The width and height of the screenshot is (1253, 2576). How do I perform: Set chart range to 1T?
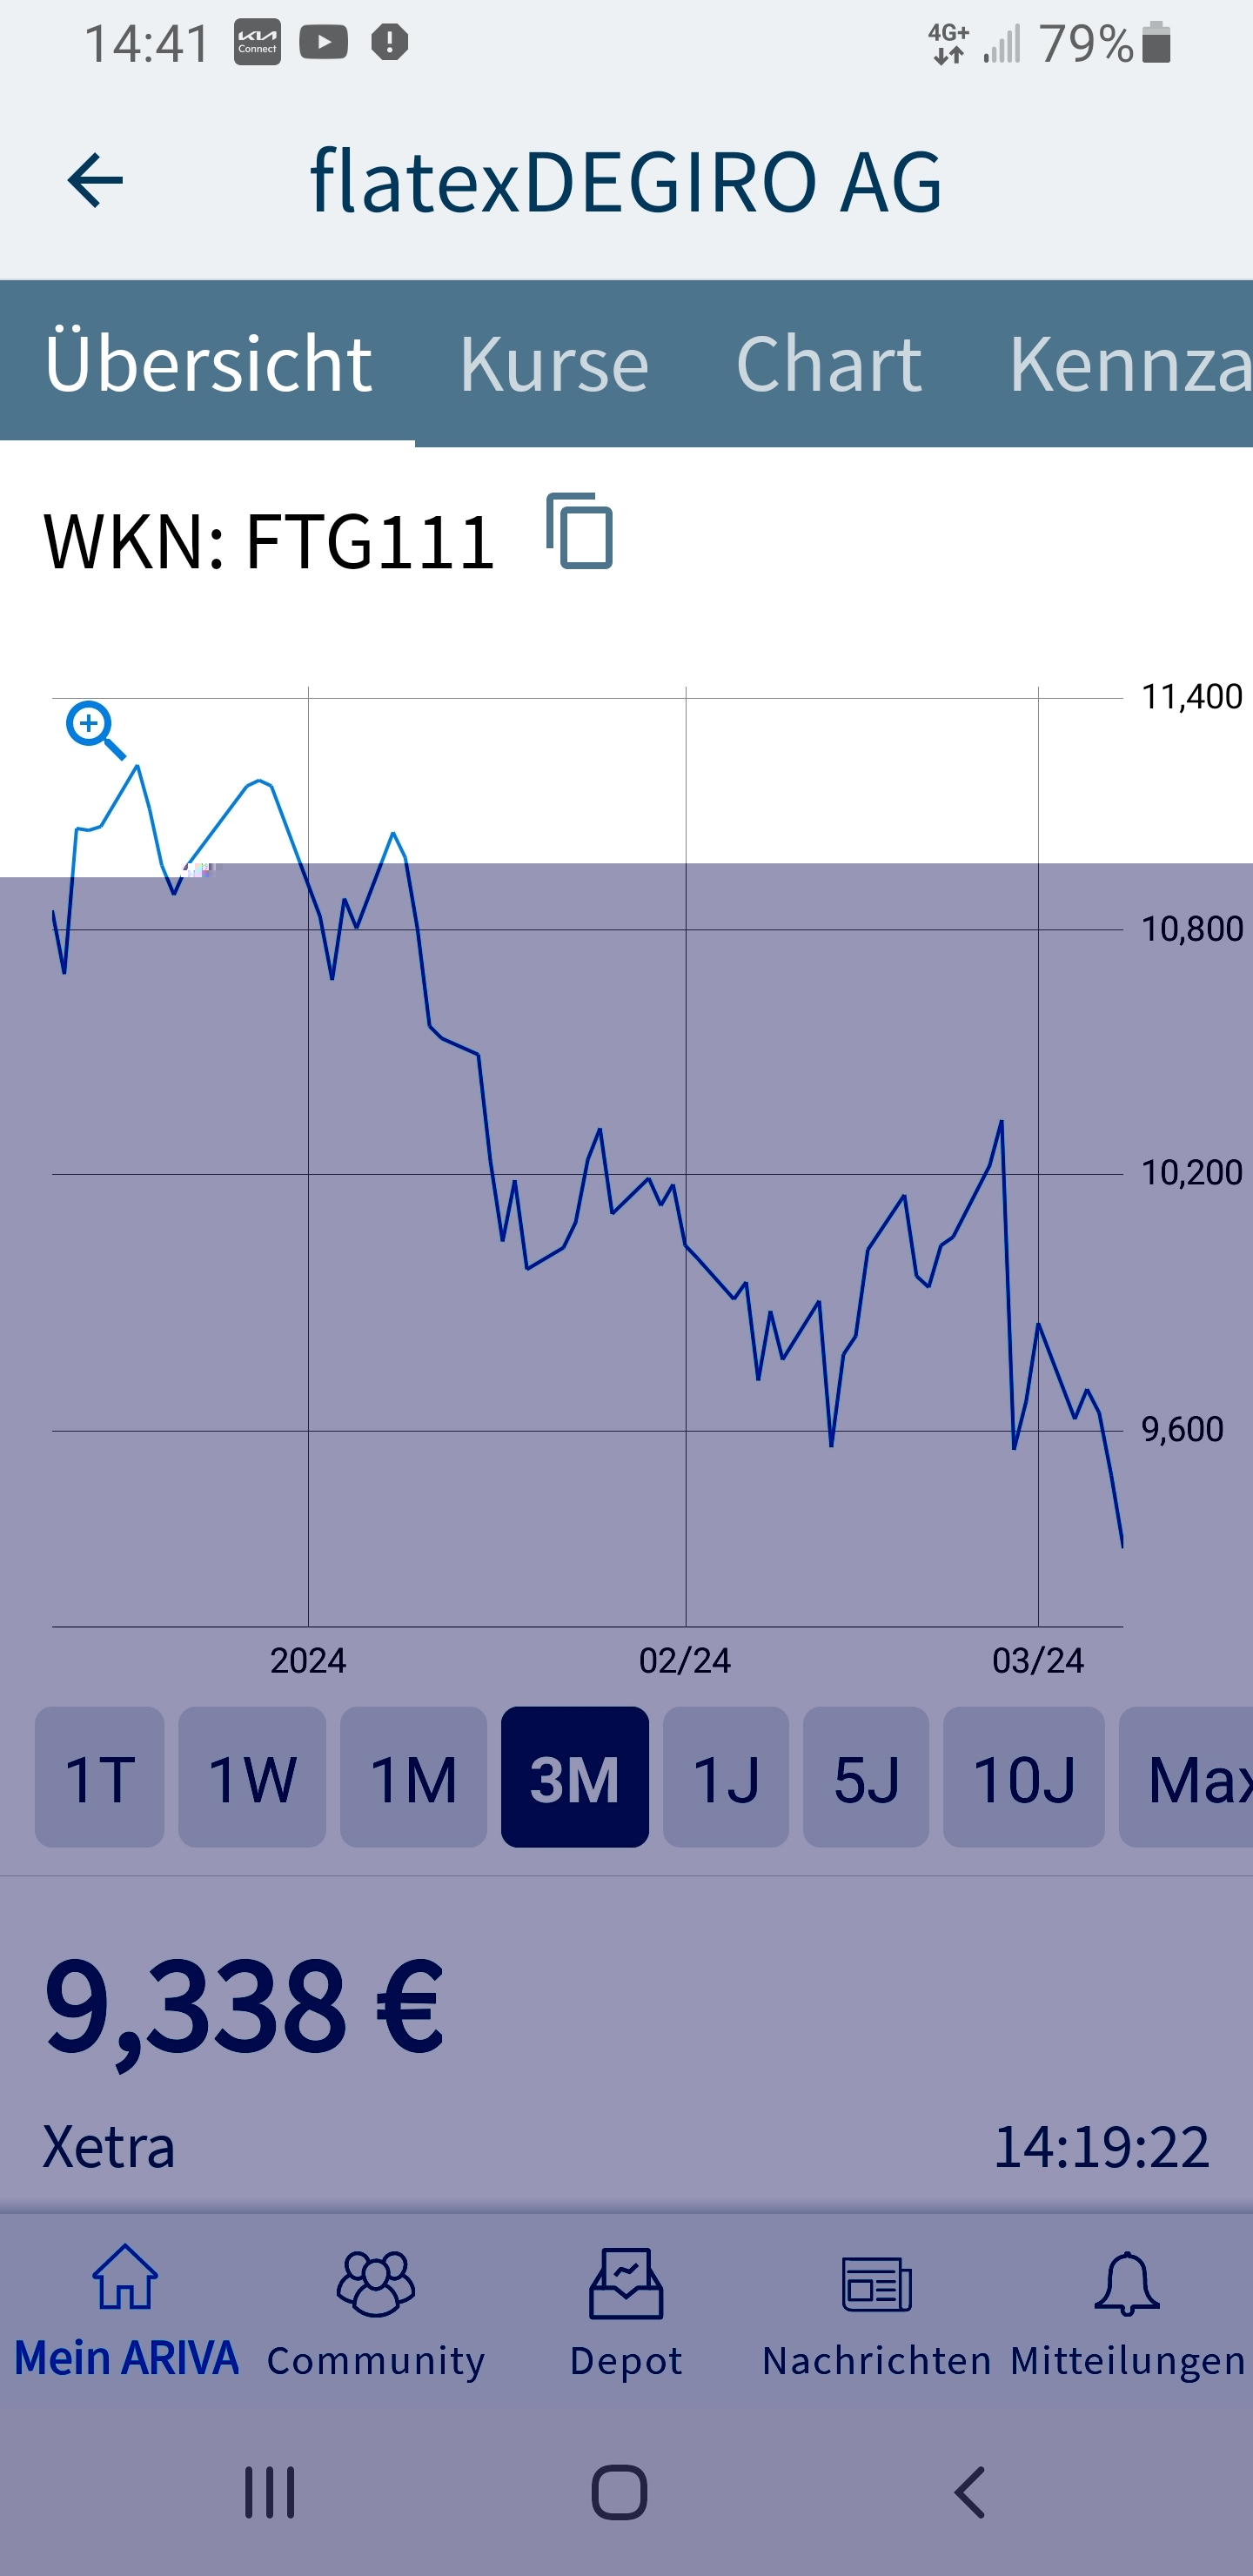click(99, 1777)
